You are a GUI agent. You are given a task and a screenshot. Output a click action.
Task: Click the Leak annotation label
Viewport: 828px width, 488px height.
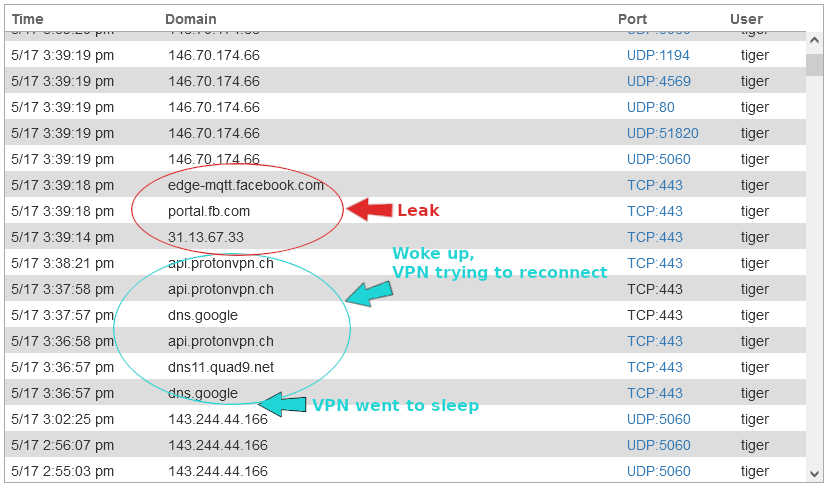418,210
